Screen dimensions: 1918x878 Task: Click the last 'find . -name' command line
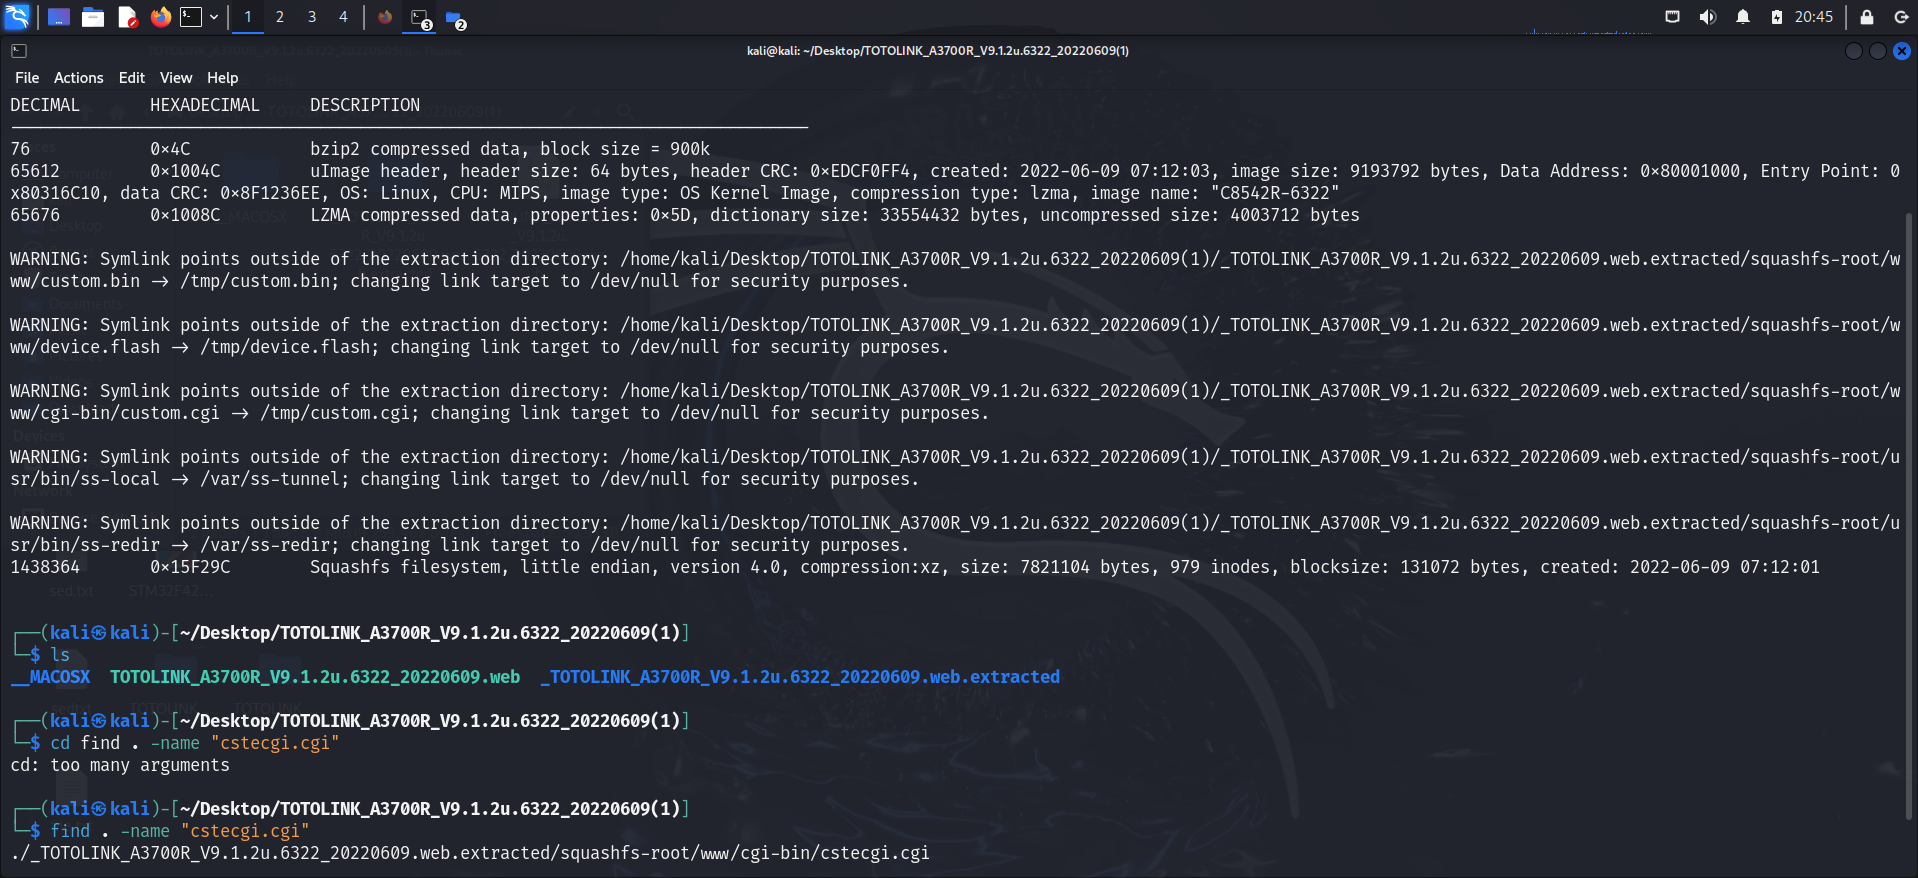[180, 831]
